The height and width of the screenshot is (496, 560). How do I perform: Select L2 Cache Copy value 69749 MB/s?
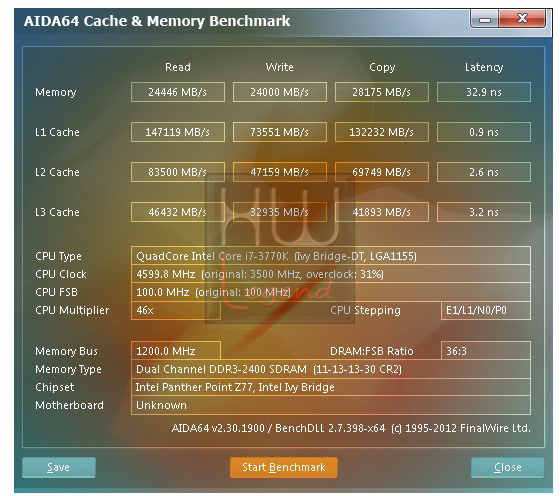tap(382, 172)
